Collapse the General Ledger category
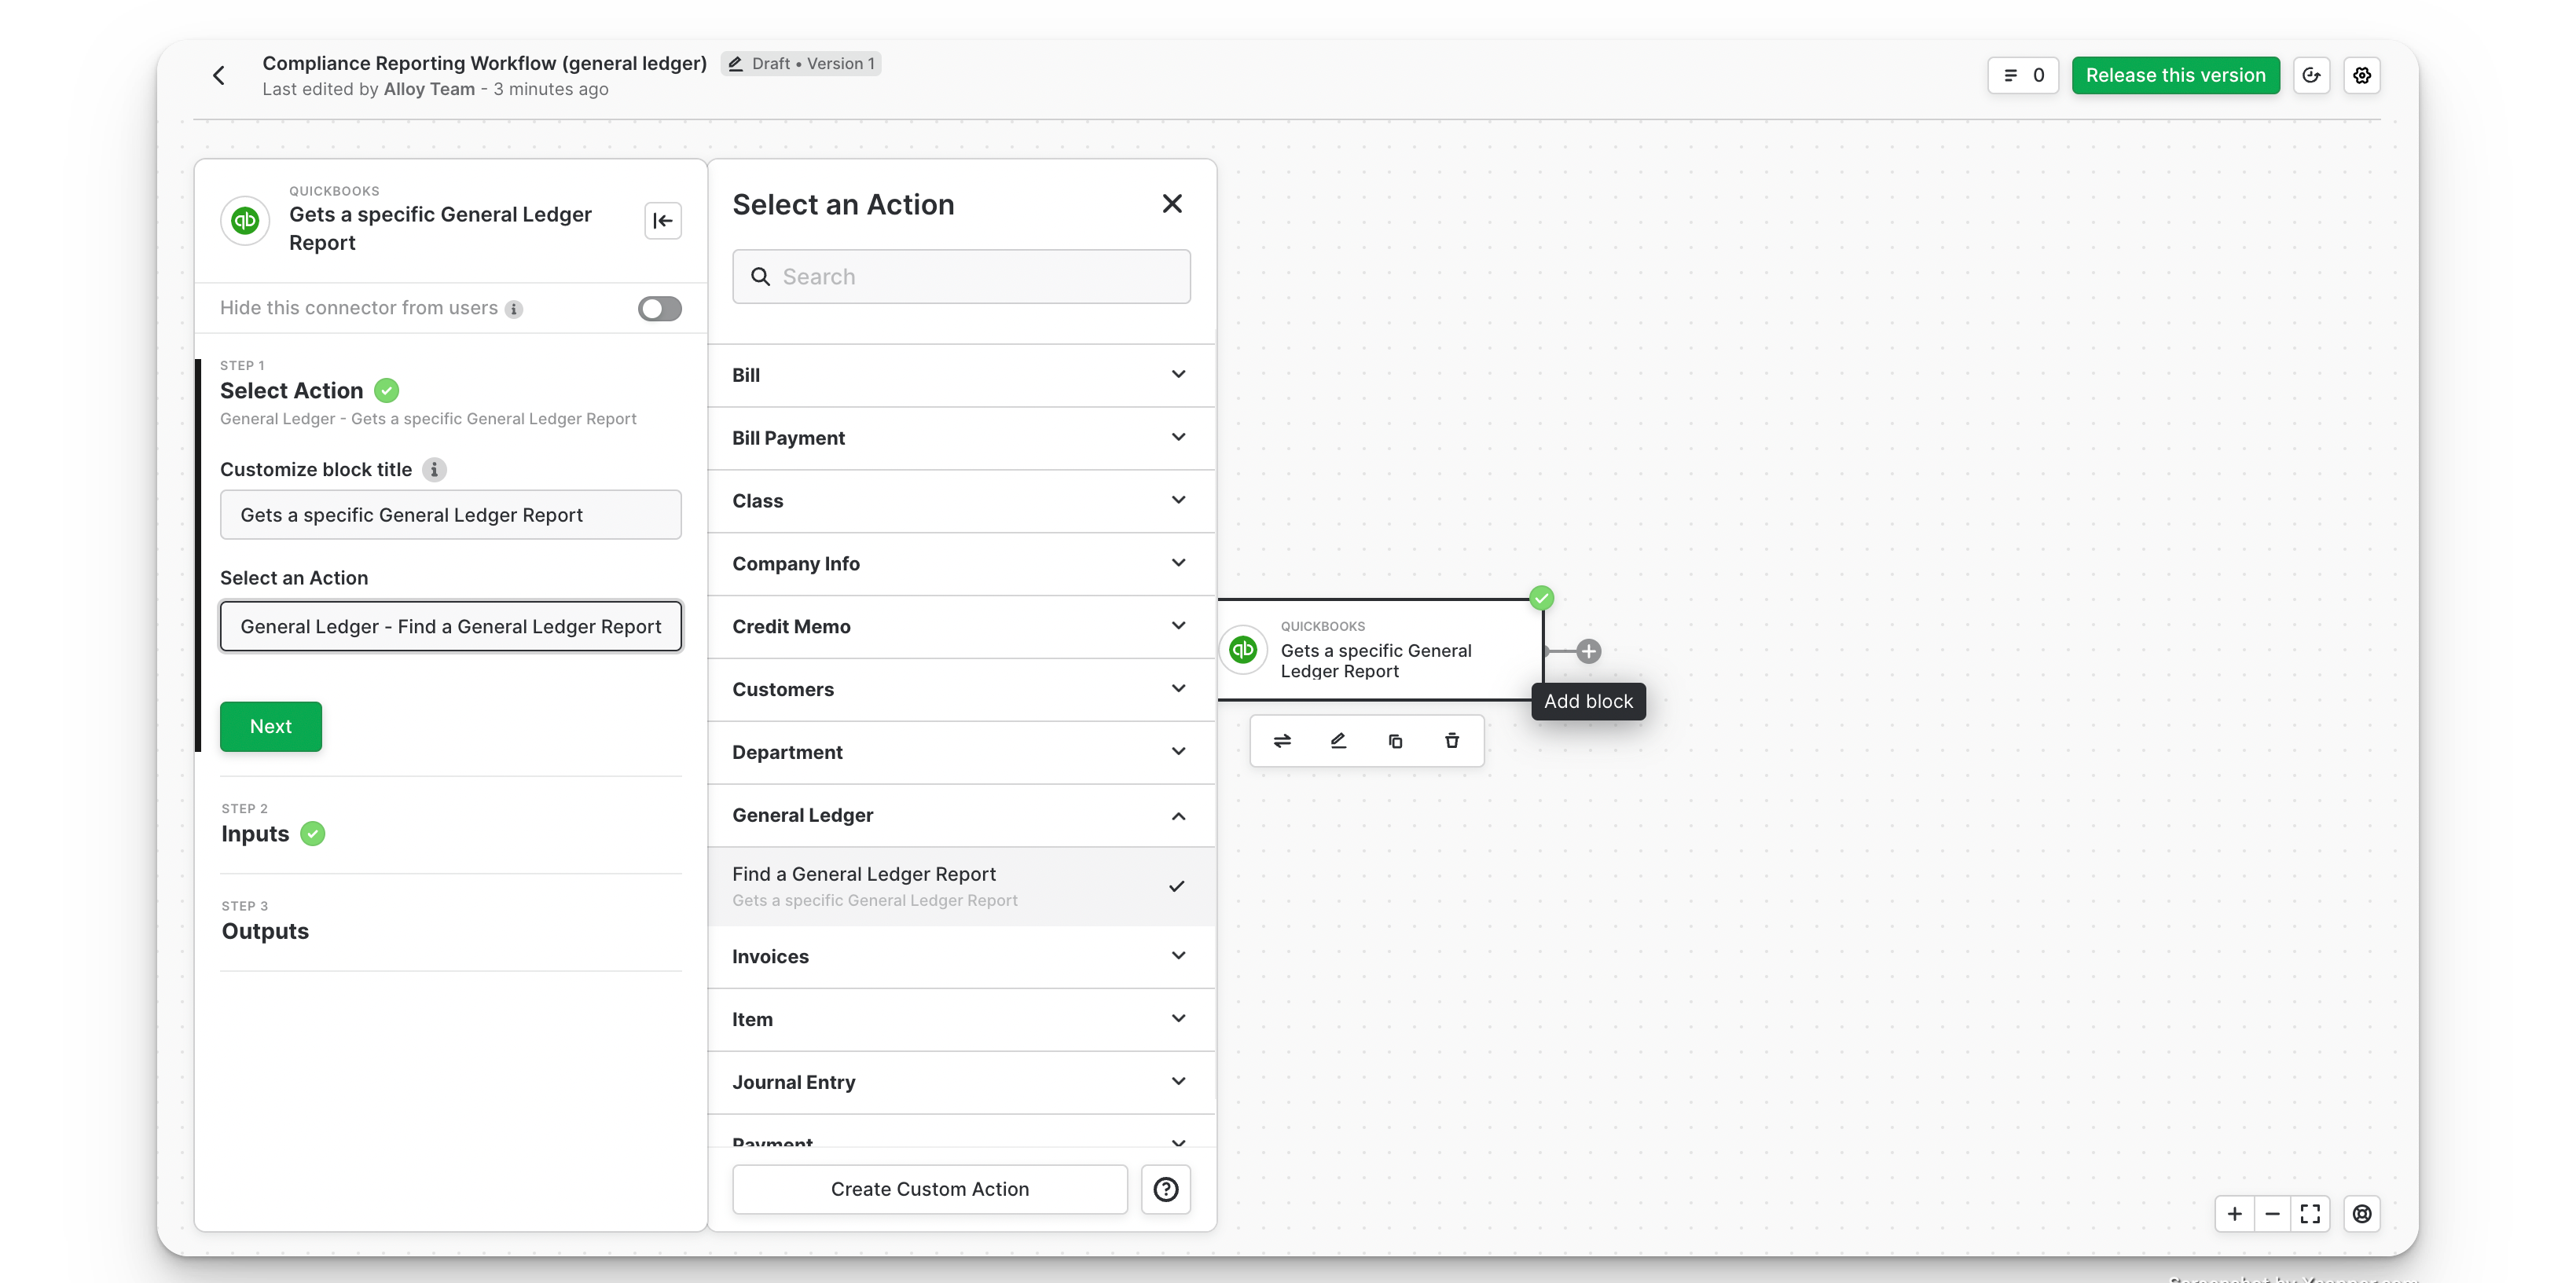This screenshot has width=2576, height=1283. pos(961,816)
